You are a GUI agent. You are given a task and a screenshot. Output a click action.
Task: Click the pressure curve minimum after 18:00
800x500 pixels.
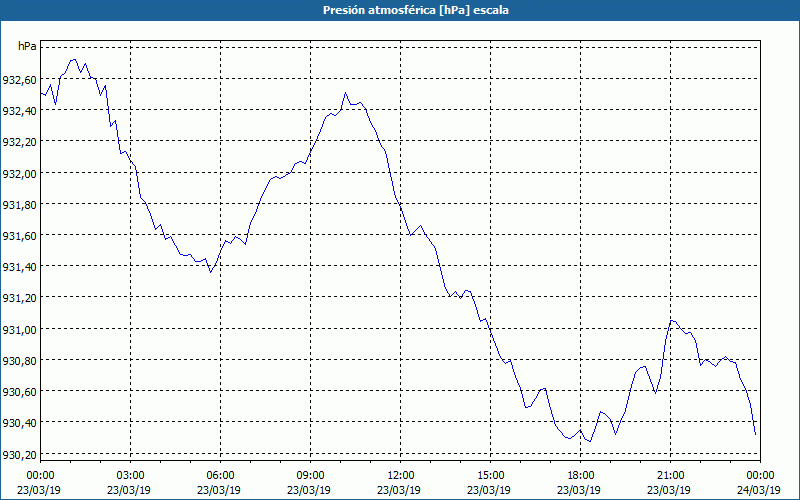click(x=590, y=441)
